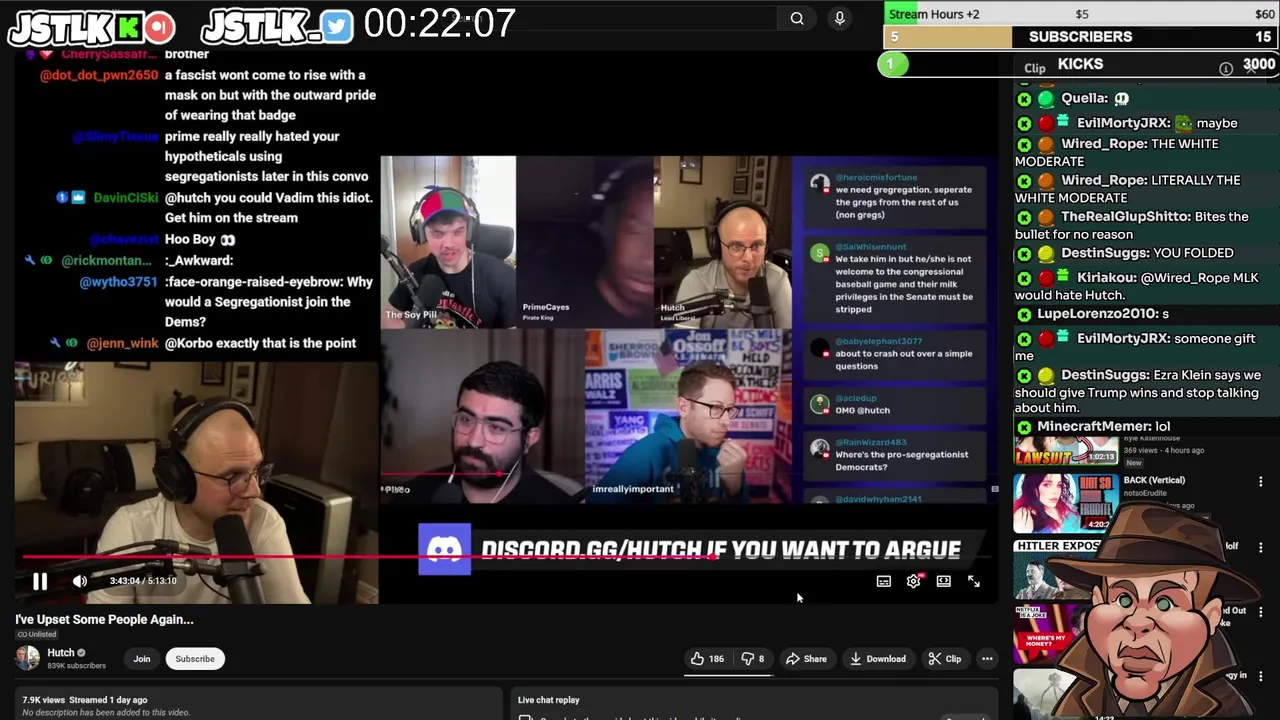The width and height of the screenshot is (1280, 720).
Task: Click the Live chat replay header
Action: click(x=548, y=700)
